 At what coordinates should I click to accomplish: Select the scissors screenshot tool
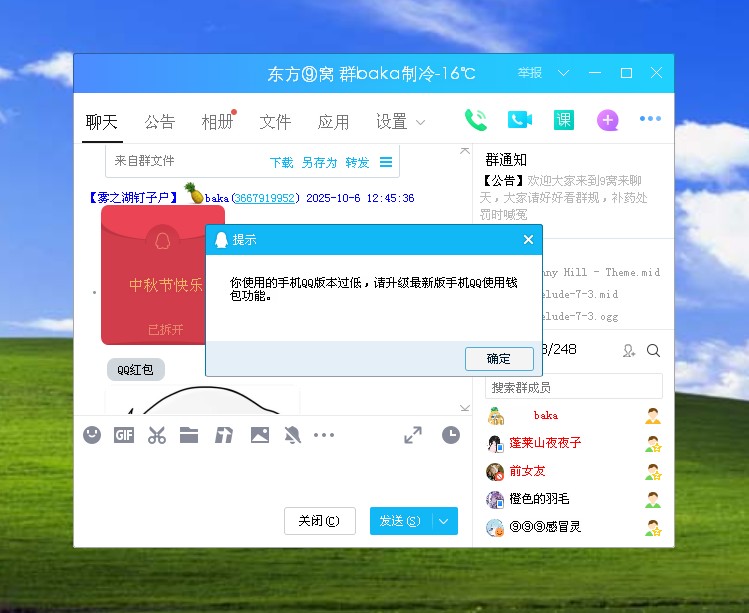coord(157,435)
